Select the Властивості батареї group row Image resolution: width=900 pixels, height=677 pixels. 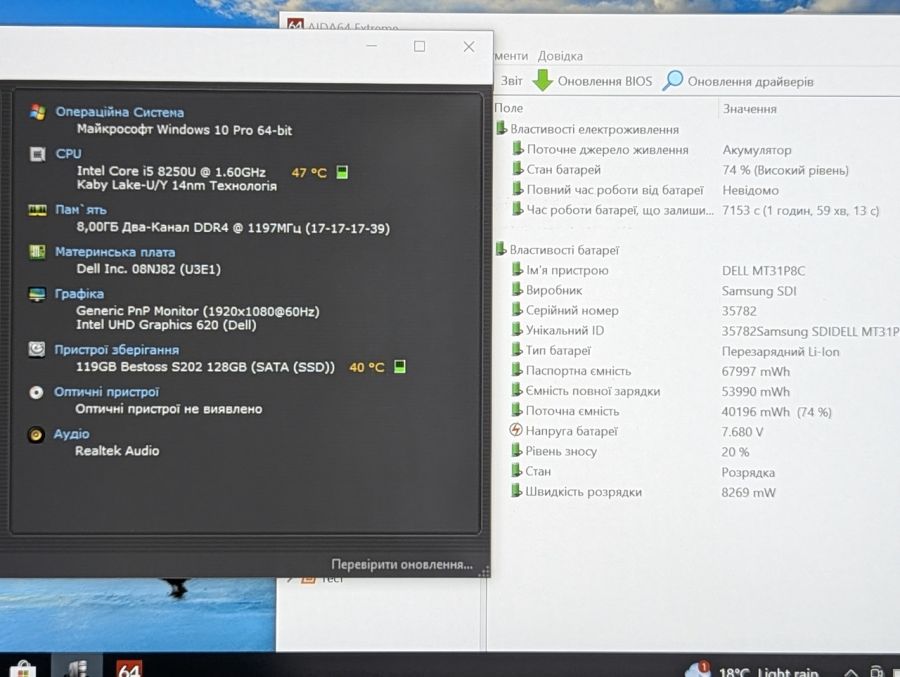[557, 250]
